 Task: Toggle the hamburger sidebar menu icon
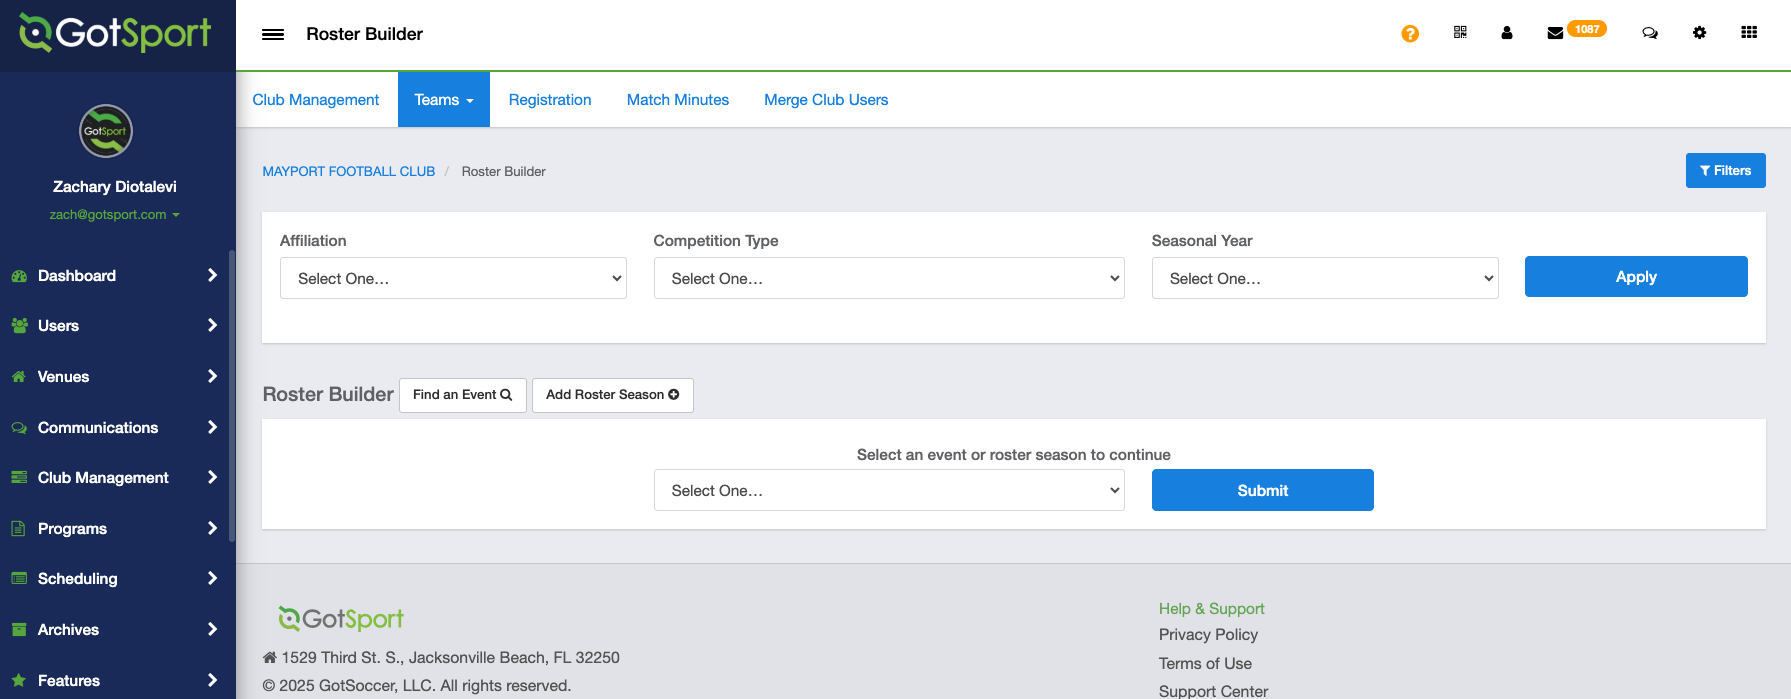coord(273,34)
